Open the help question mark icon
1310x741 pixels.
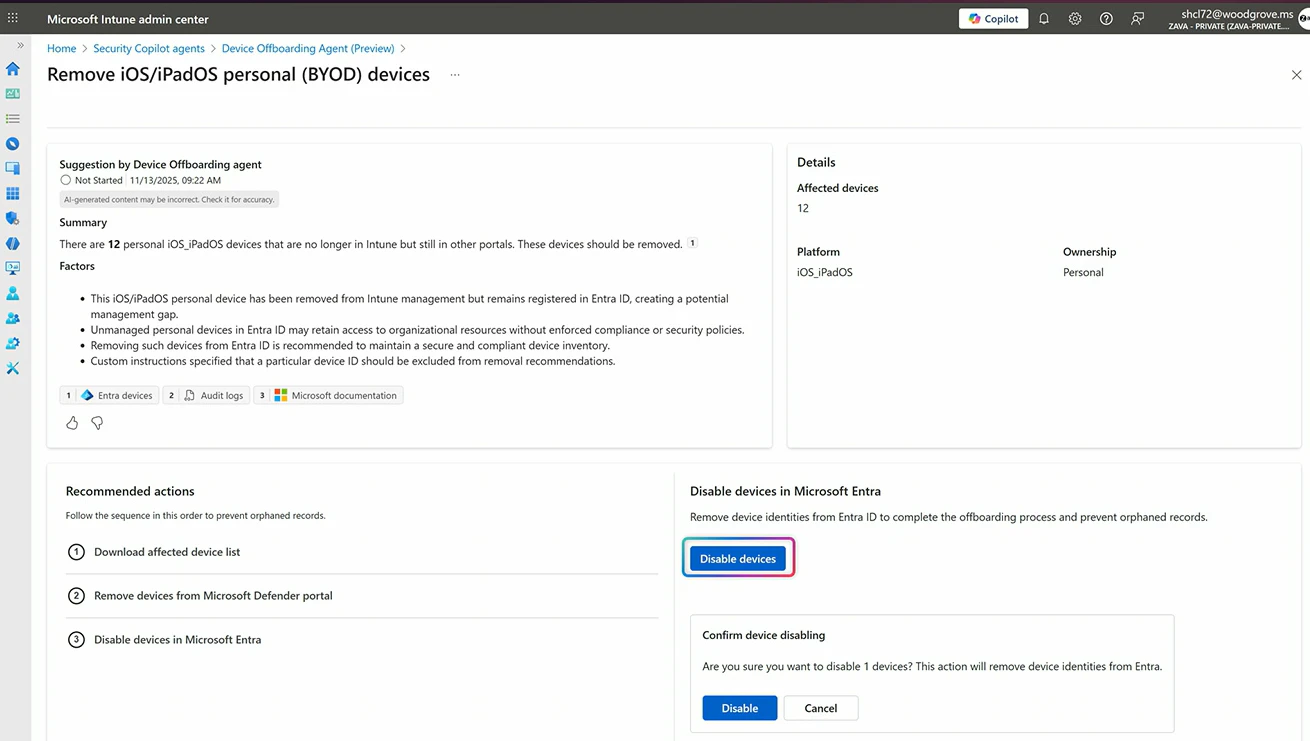click(1106, 18)
